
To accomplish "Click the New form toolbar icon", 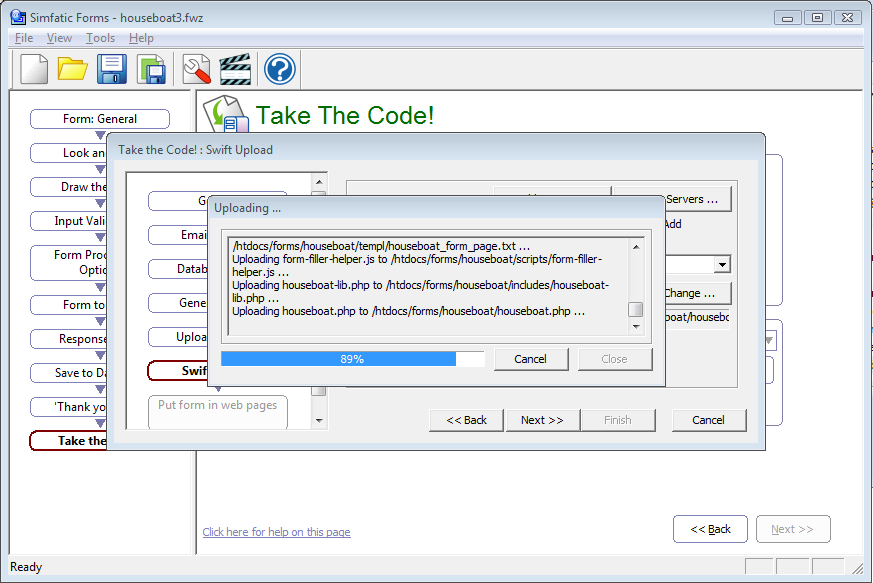I will (34, 70).
